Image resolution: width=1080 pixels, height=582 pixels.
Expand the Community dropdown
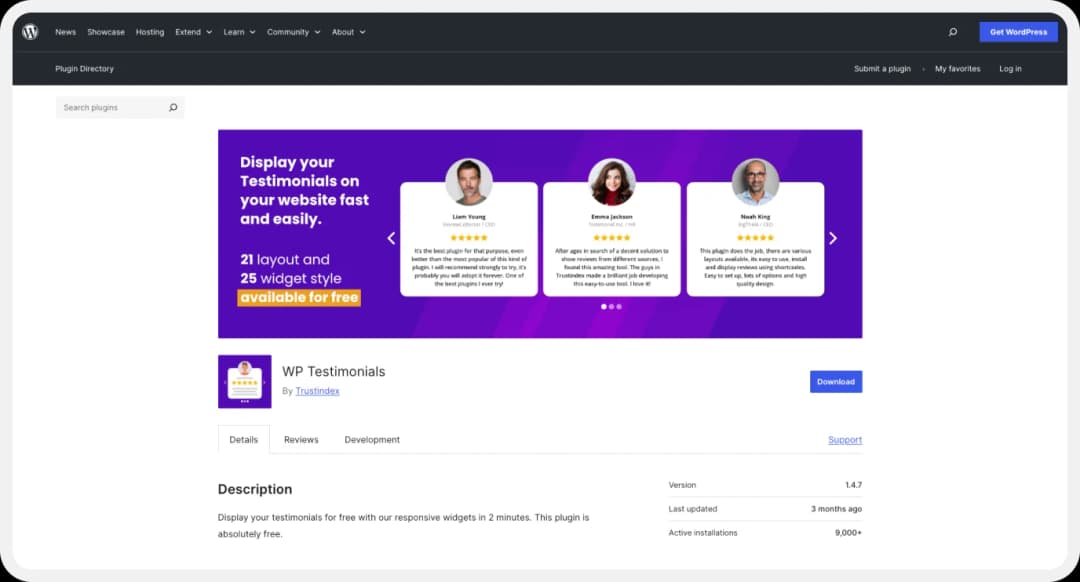coord(292,31)
